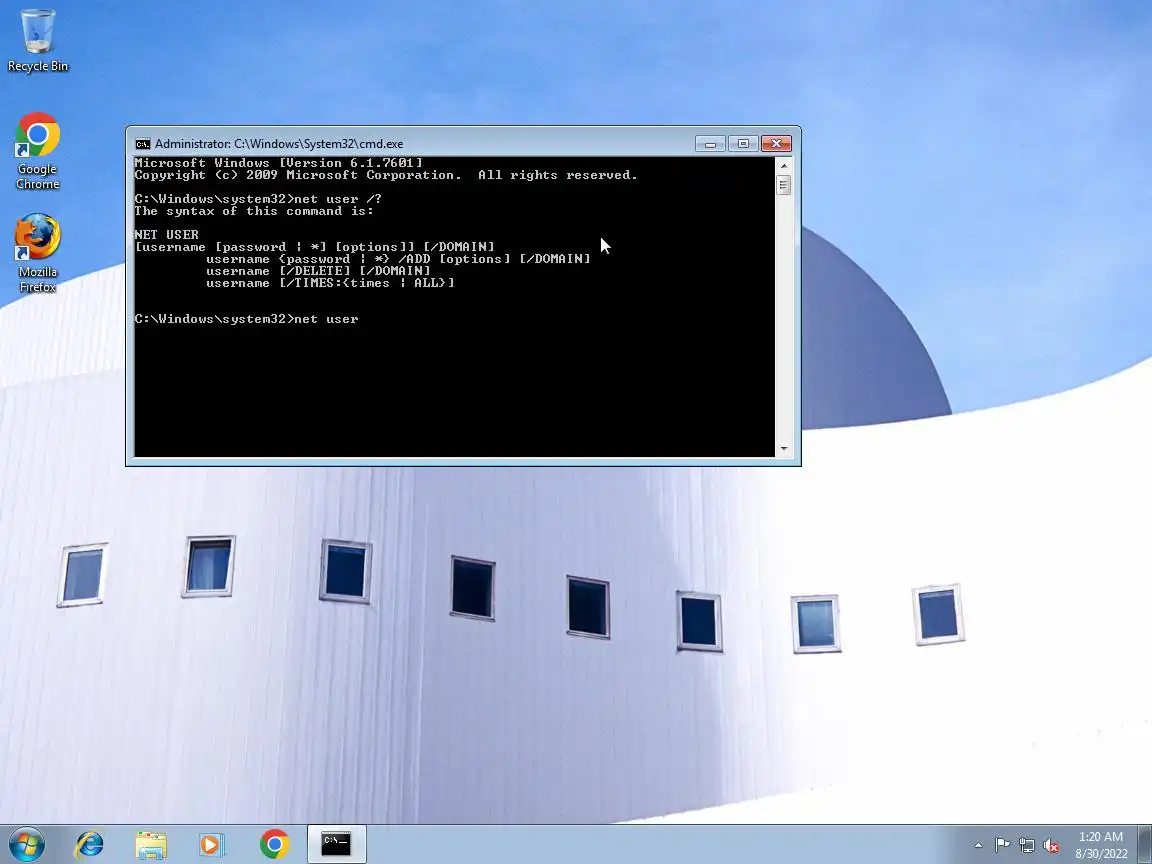Launch Internet Explorer from the taskbar
Viewport: 1152px width, 864px height.
point(90,844)
